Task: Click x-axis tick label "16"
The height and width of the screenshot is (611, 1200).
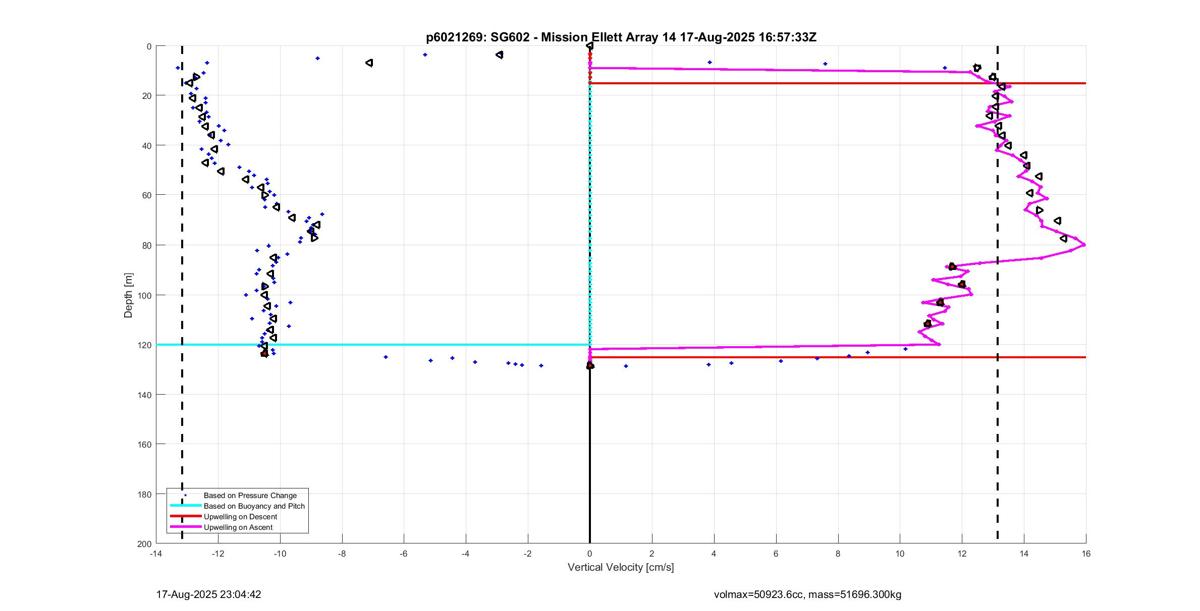Action: tap(1086, 553)
